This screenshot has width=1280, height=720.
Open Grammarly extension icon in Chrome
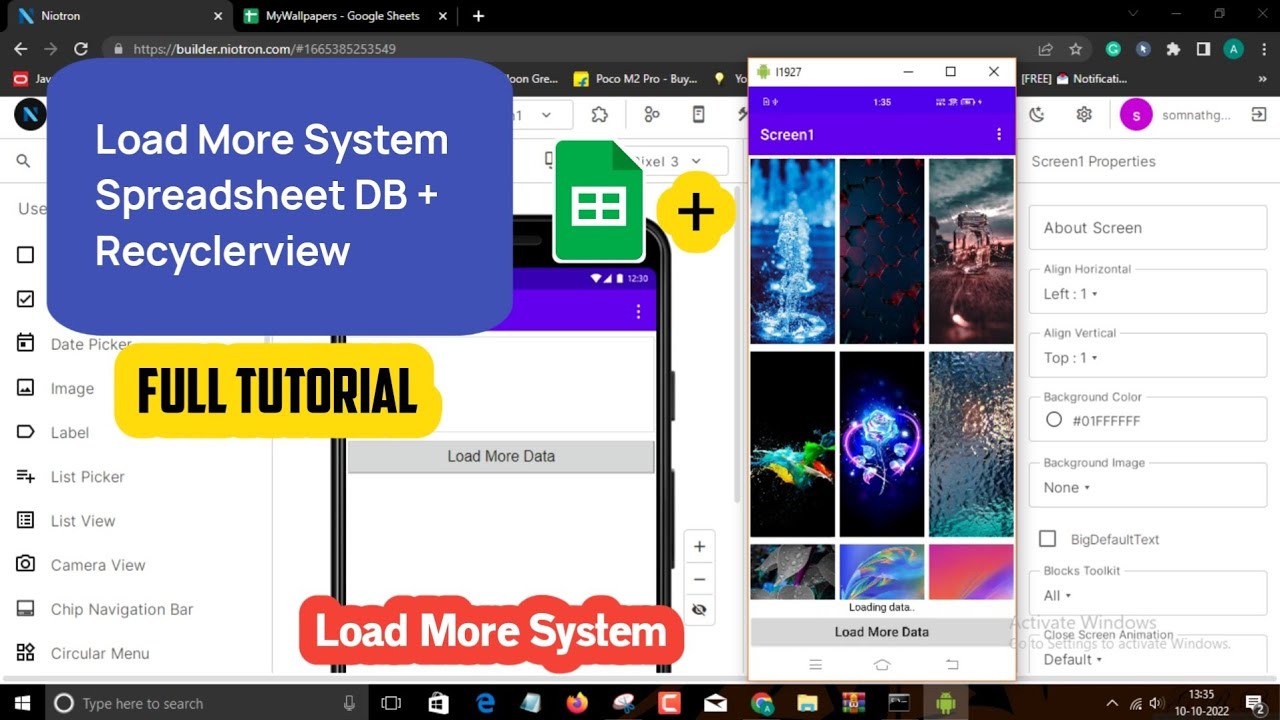point(1113,48)
